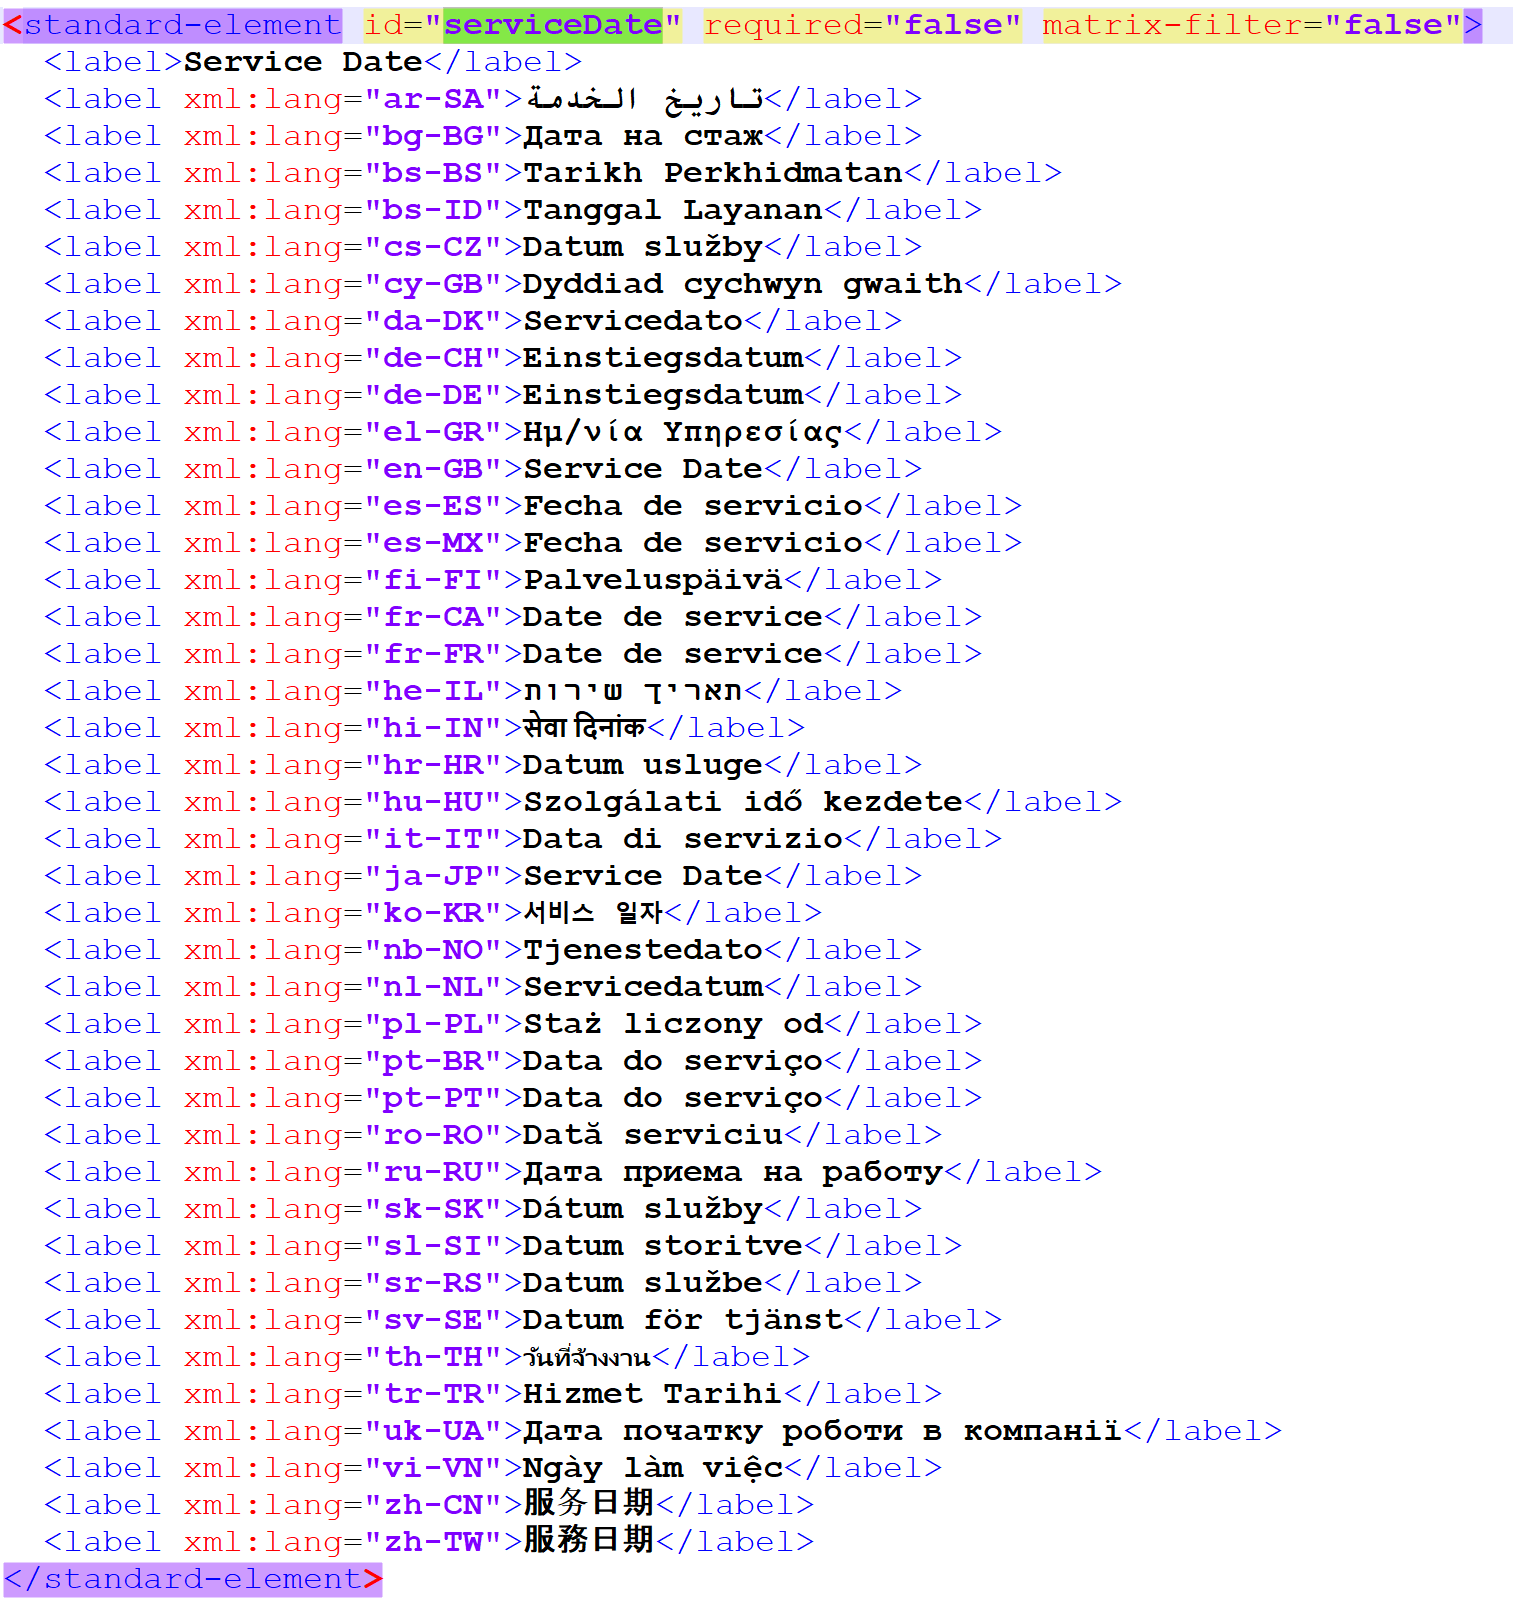
Task: Click the nl-NL label Servicedatum
Action: [x=643, y=987]
